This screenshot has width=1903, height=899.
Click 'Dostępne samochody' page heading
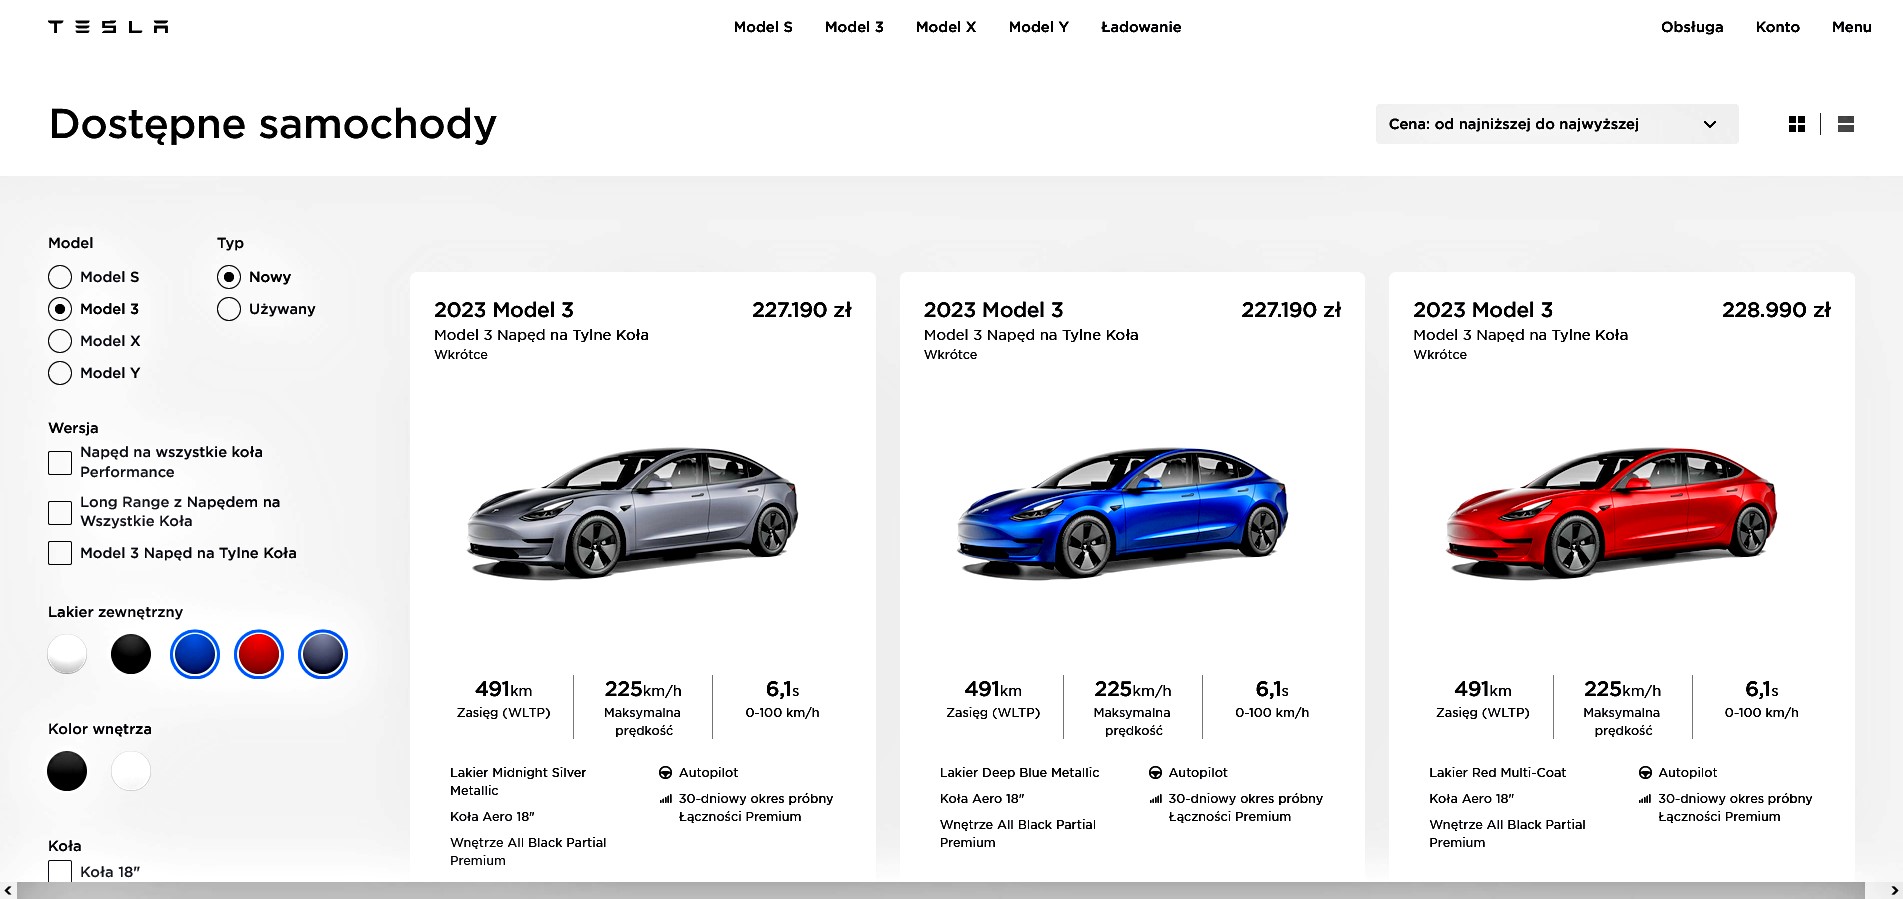pos(273,125)
